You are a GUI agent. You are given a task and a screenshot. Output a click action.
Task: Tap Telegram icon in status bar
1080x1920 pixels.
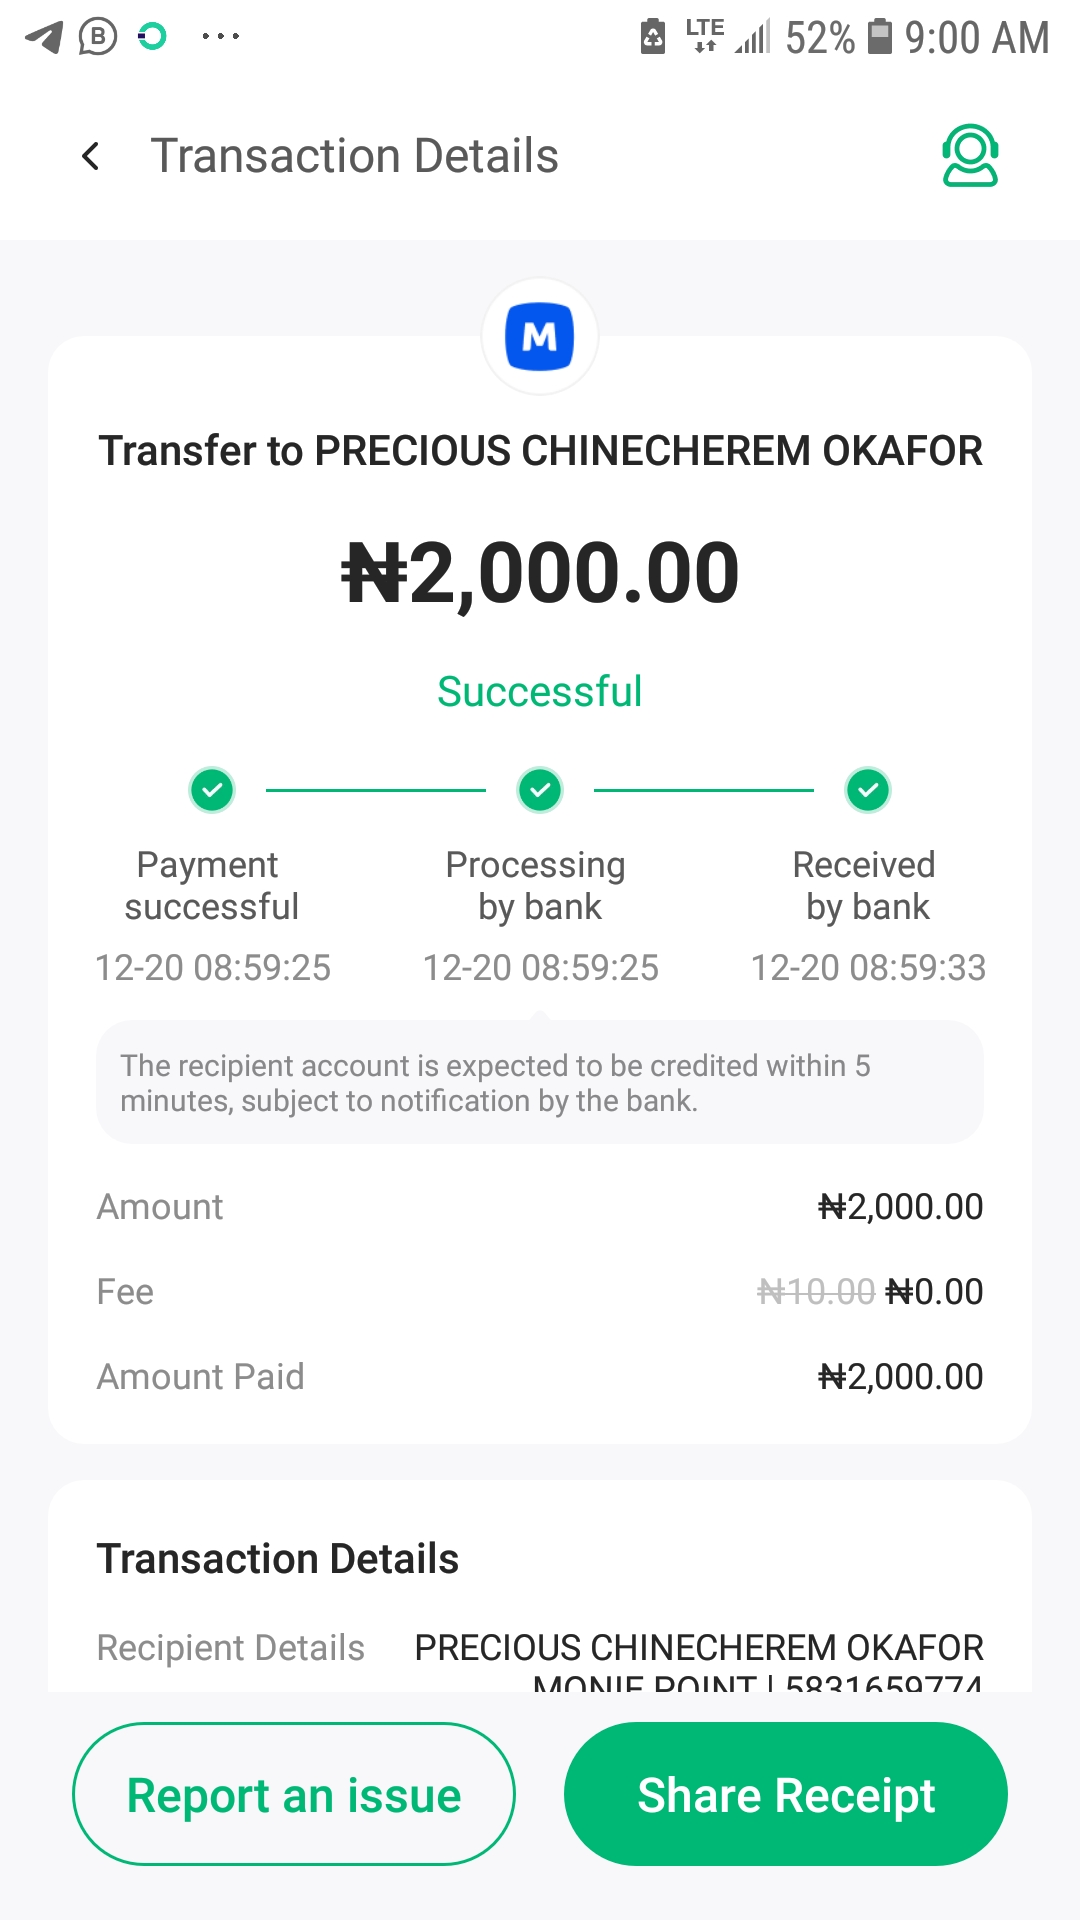pos(44,38)
